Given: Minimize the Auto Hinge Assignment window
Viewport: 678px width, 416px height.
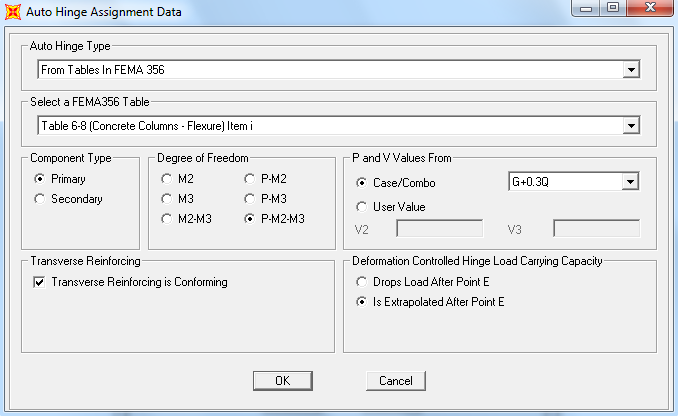Looking at the screenshot, I should [x=586, y=8].
